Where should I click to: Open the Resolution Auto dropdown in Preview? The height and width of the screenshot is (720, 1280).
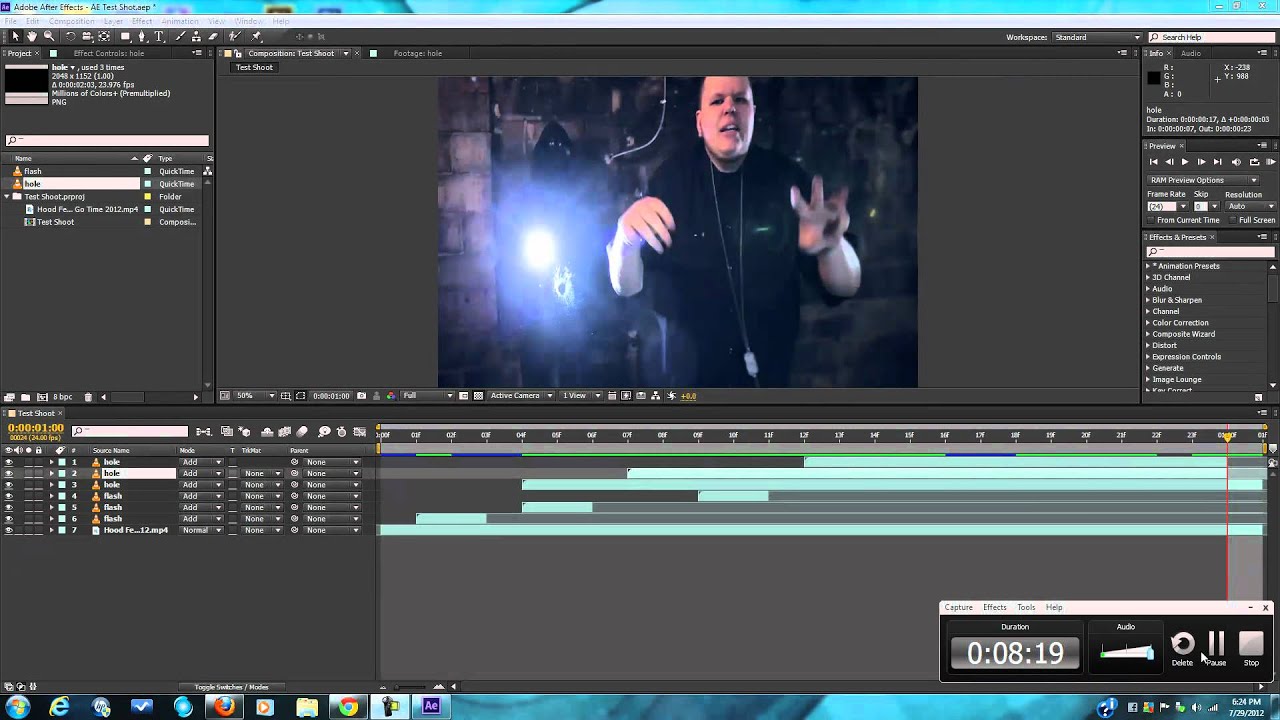(x=1251, y=206)
